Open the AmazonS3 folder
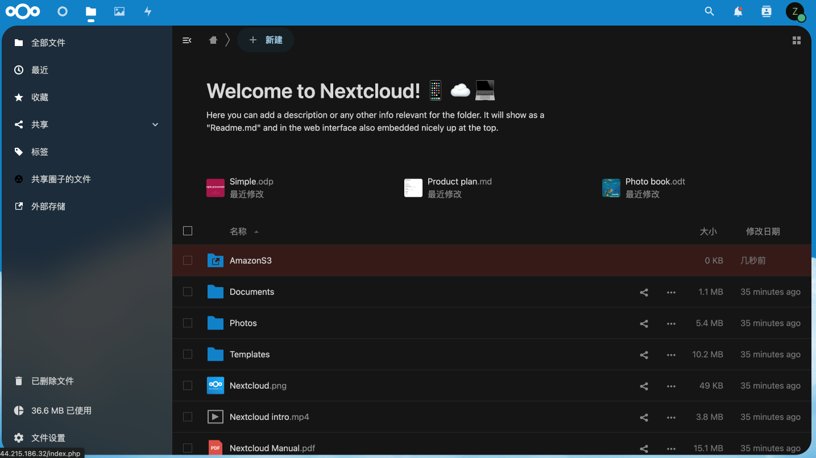816x458 pixels. coord(250,260)
